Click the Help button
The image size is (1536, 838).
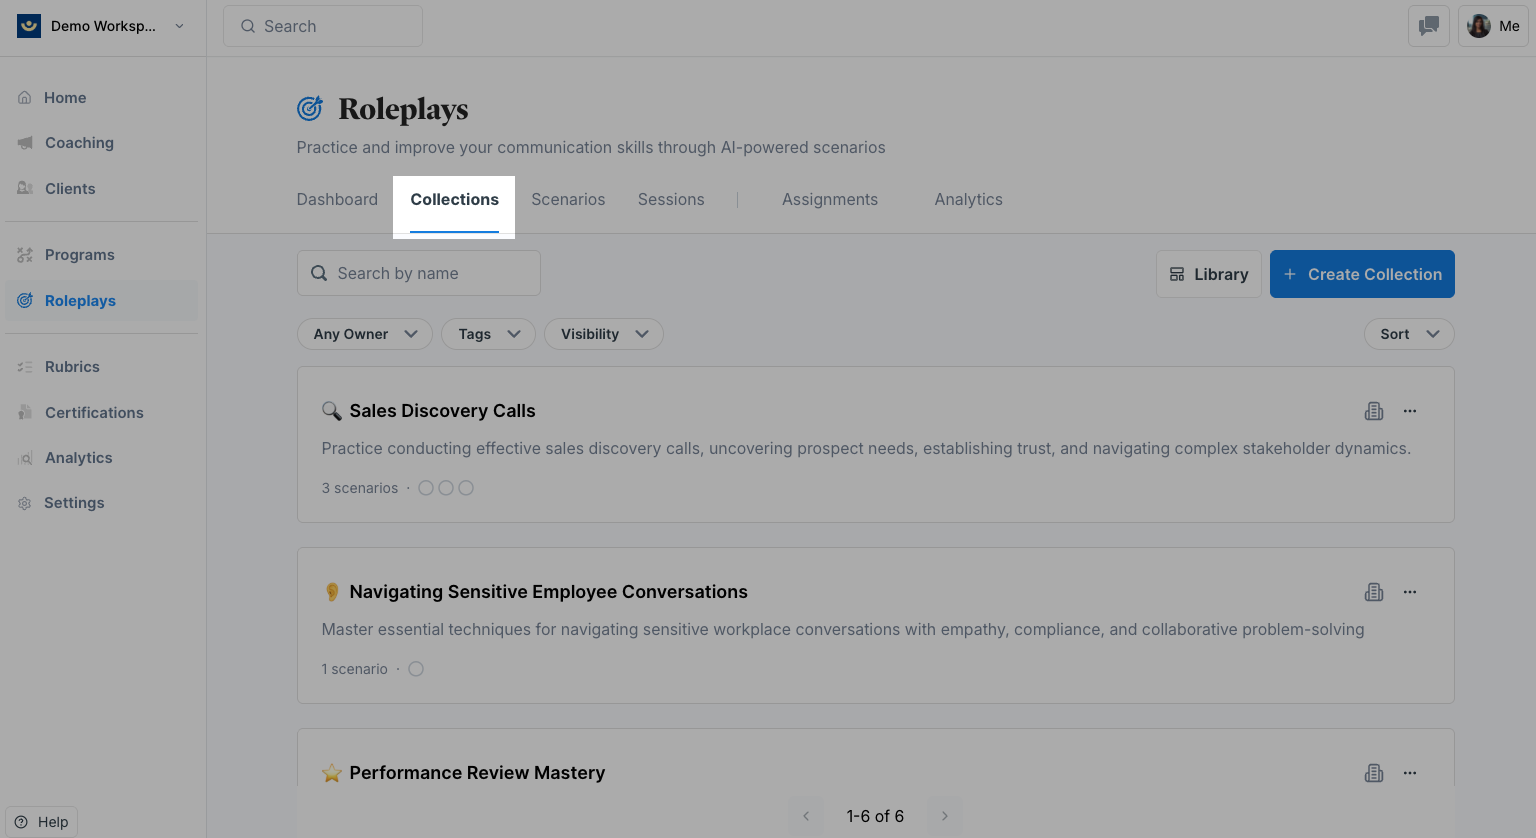coord(42,822)
